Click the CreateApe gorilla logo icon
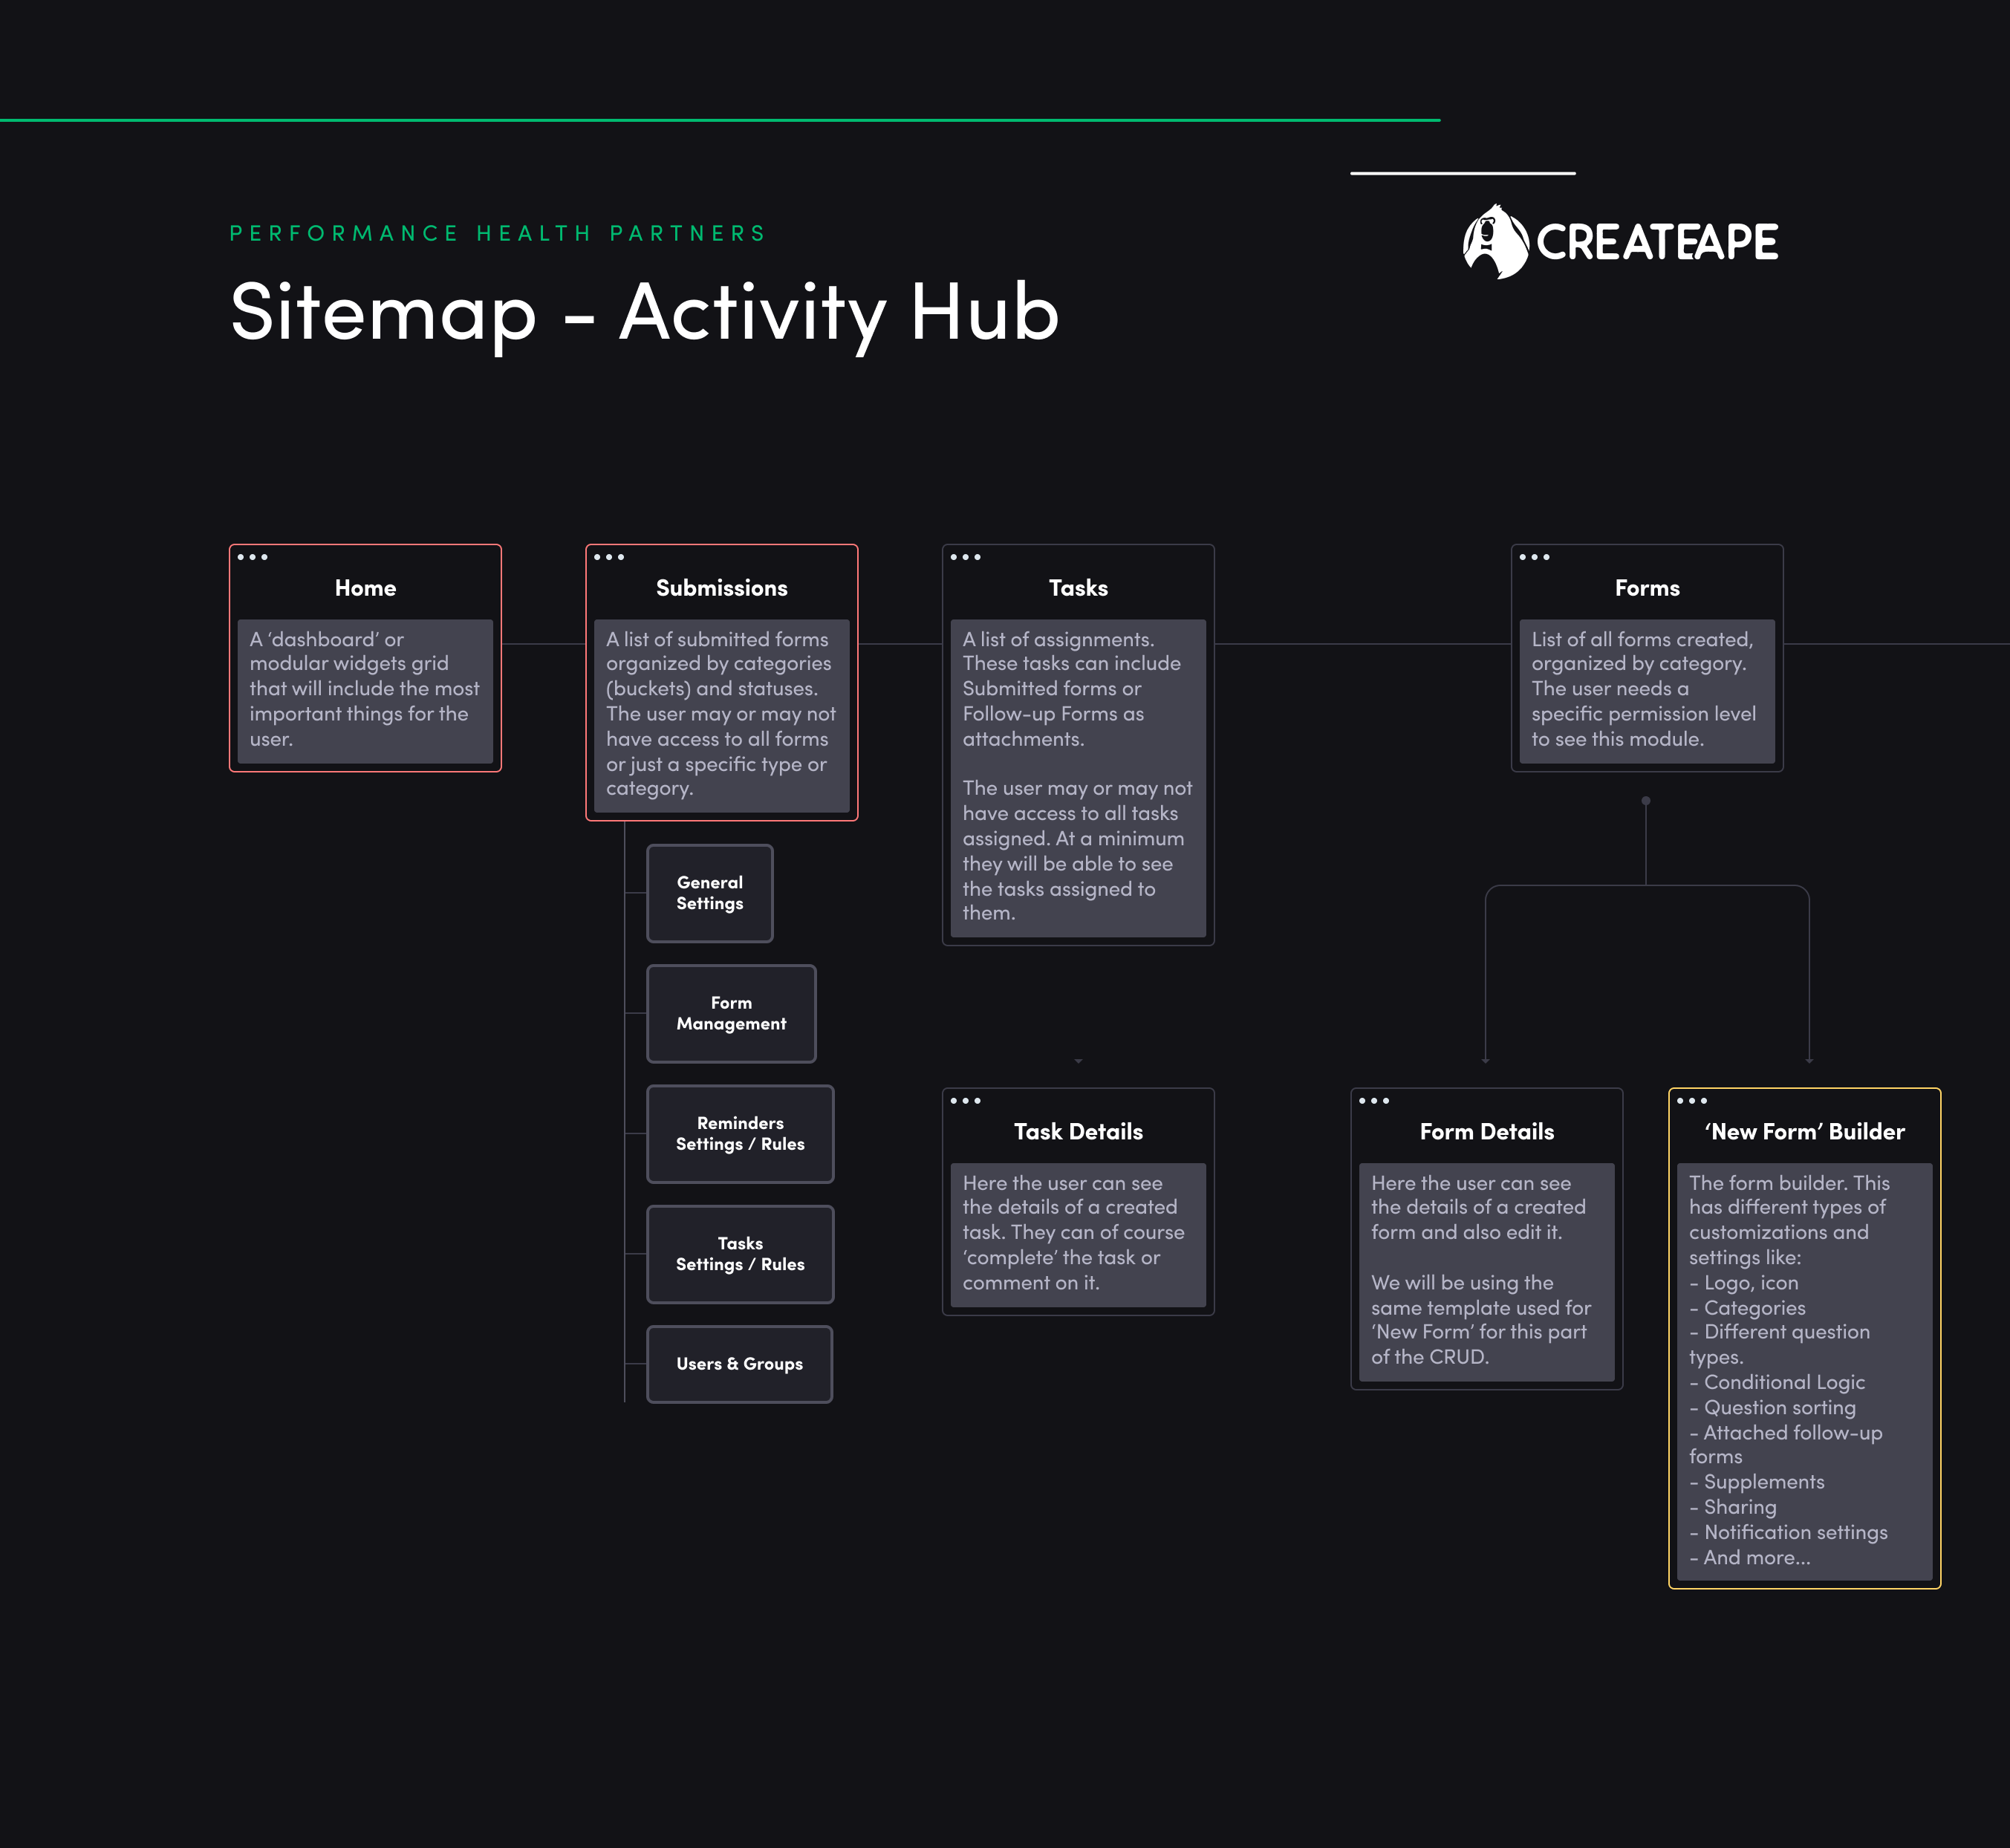This screenshot has width=2010, height=1848. (x=1495, y=241)
